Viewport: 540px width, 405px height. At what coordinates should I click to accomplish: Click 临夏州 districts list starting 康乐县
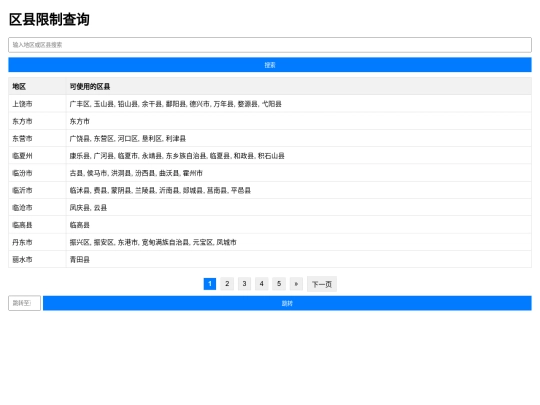tap(299, 156)
